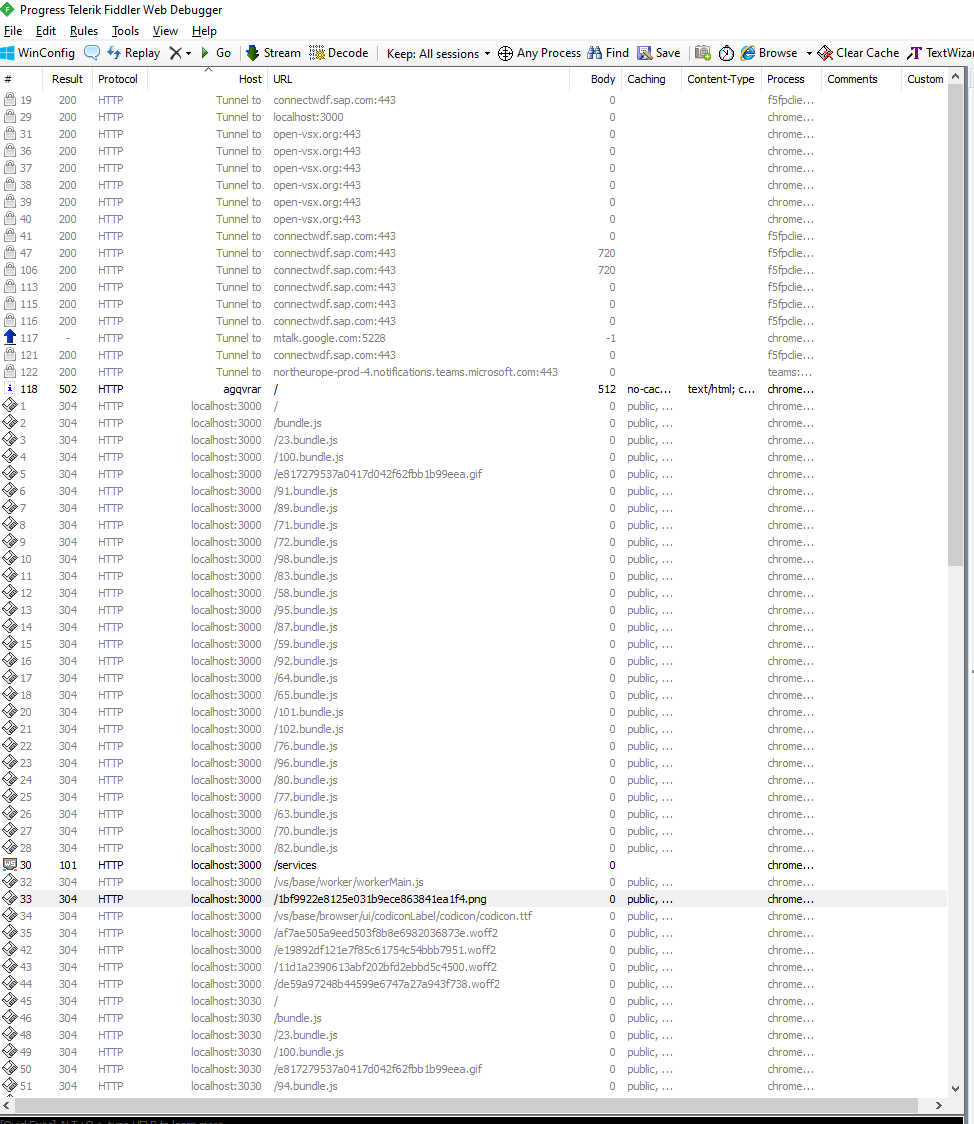The height and width of the screenshot is (1124, 974).
Task: Open the Rules menu
Action: (x=83, y=30)
